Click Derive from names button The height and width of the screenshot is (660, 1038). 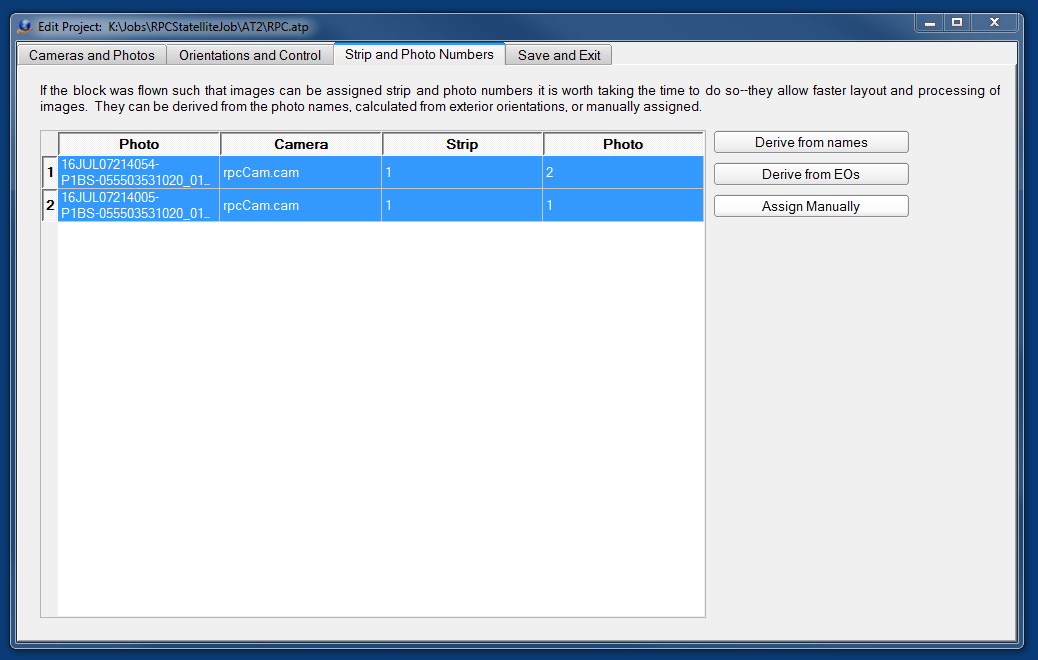811,142
